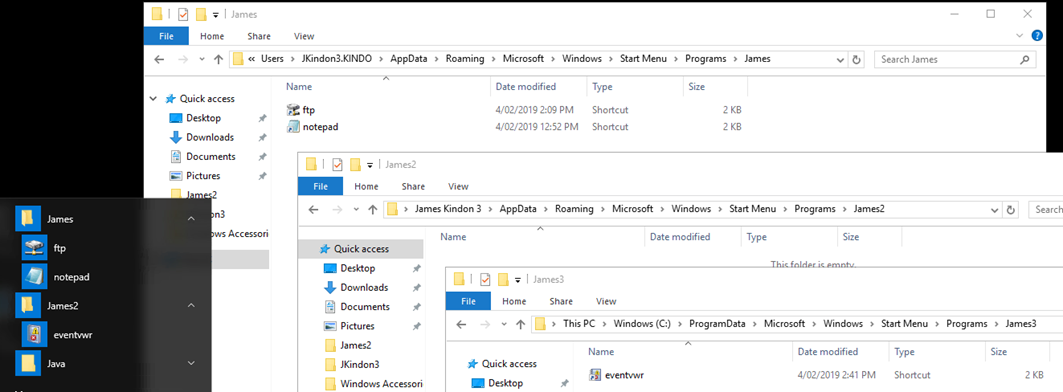Screen dimensions: 1063x392
Task: Open File tab in James3 window
Action: 468,301
